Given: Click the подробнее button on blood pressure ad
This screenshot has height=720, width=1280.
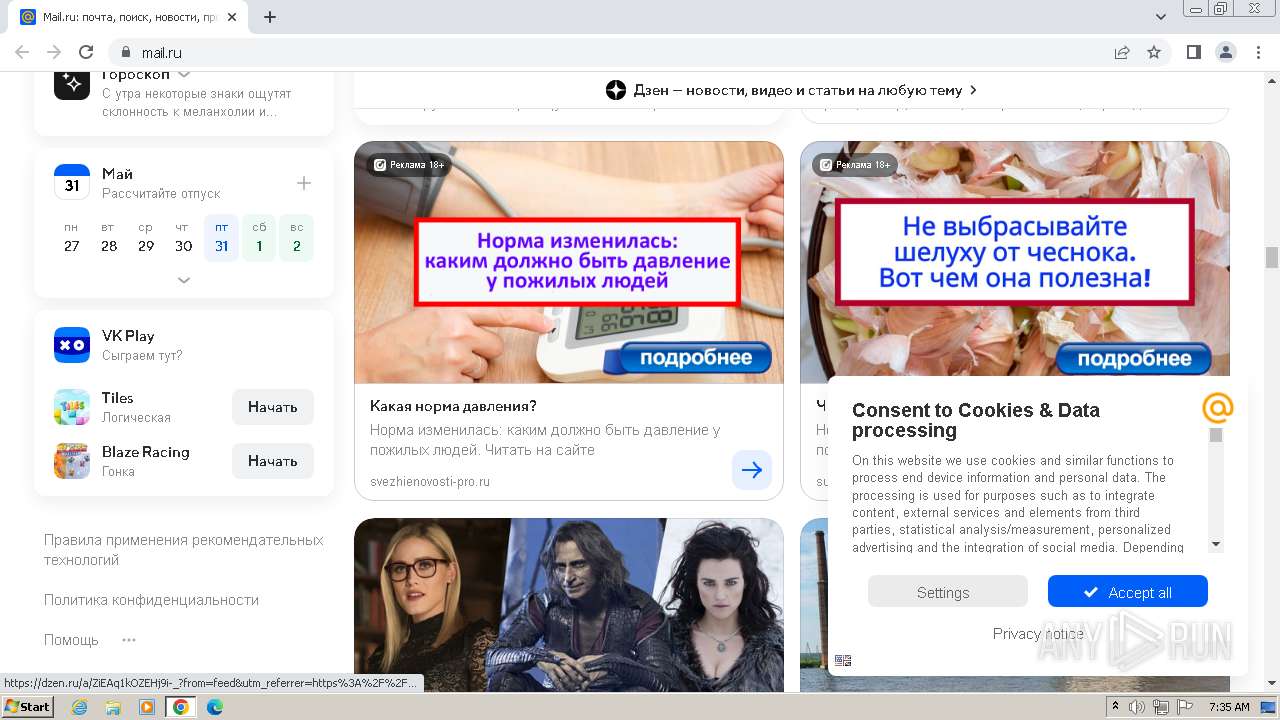Looking at the screenshot, I should coord(696,359).
